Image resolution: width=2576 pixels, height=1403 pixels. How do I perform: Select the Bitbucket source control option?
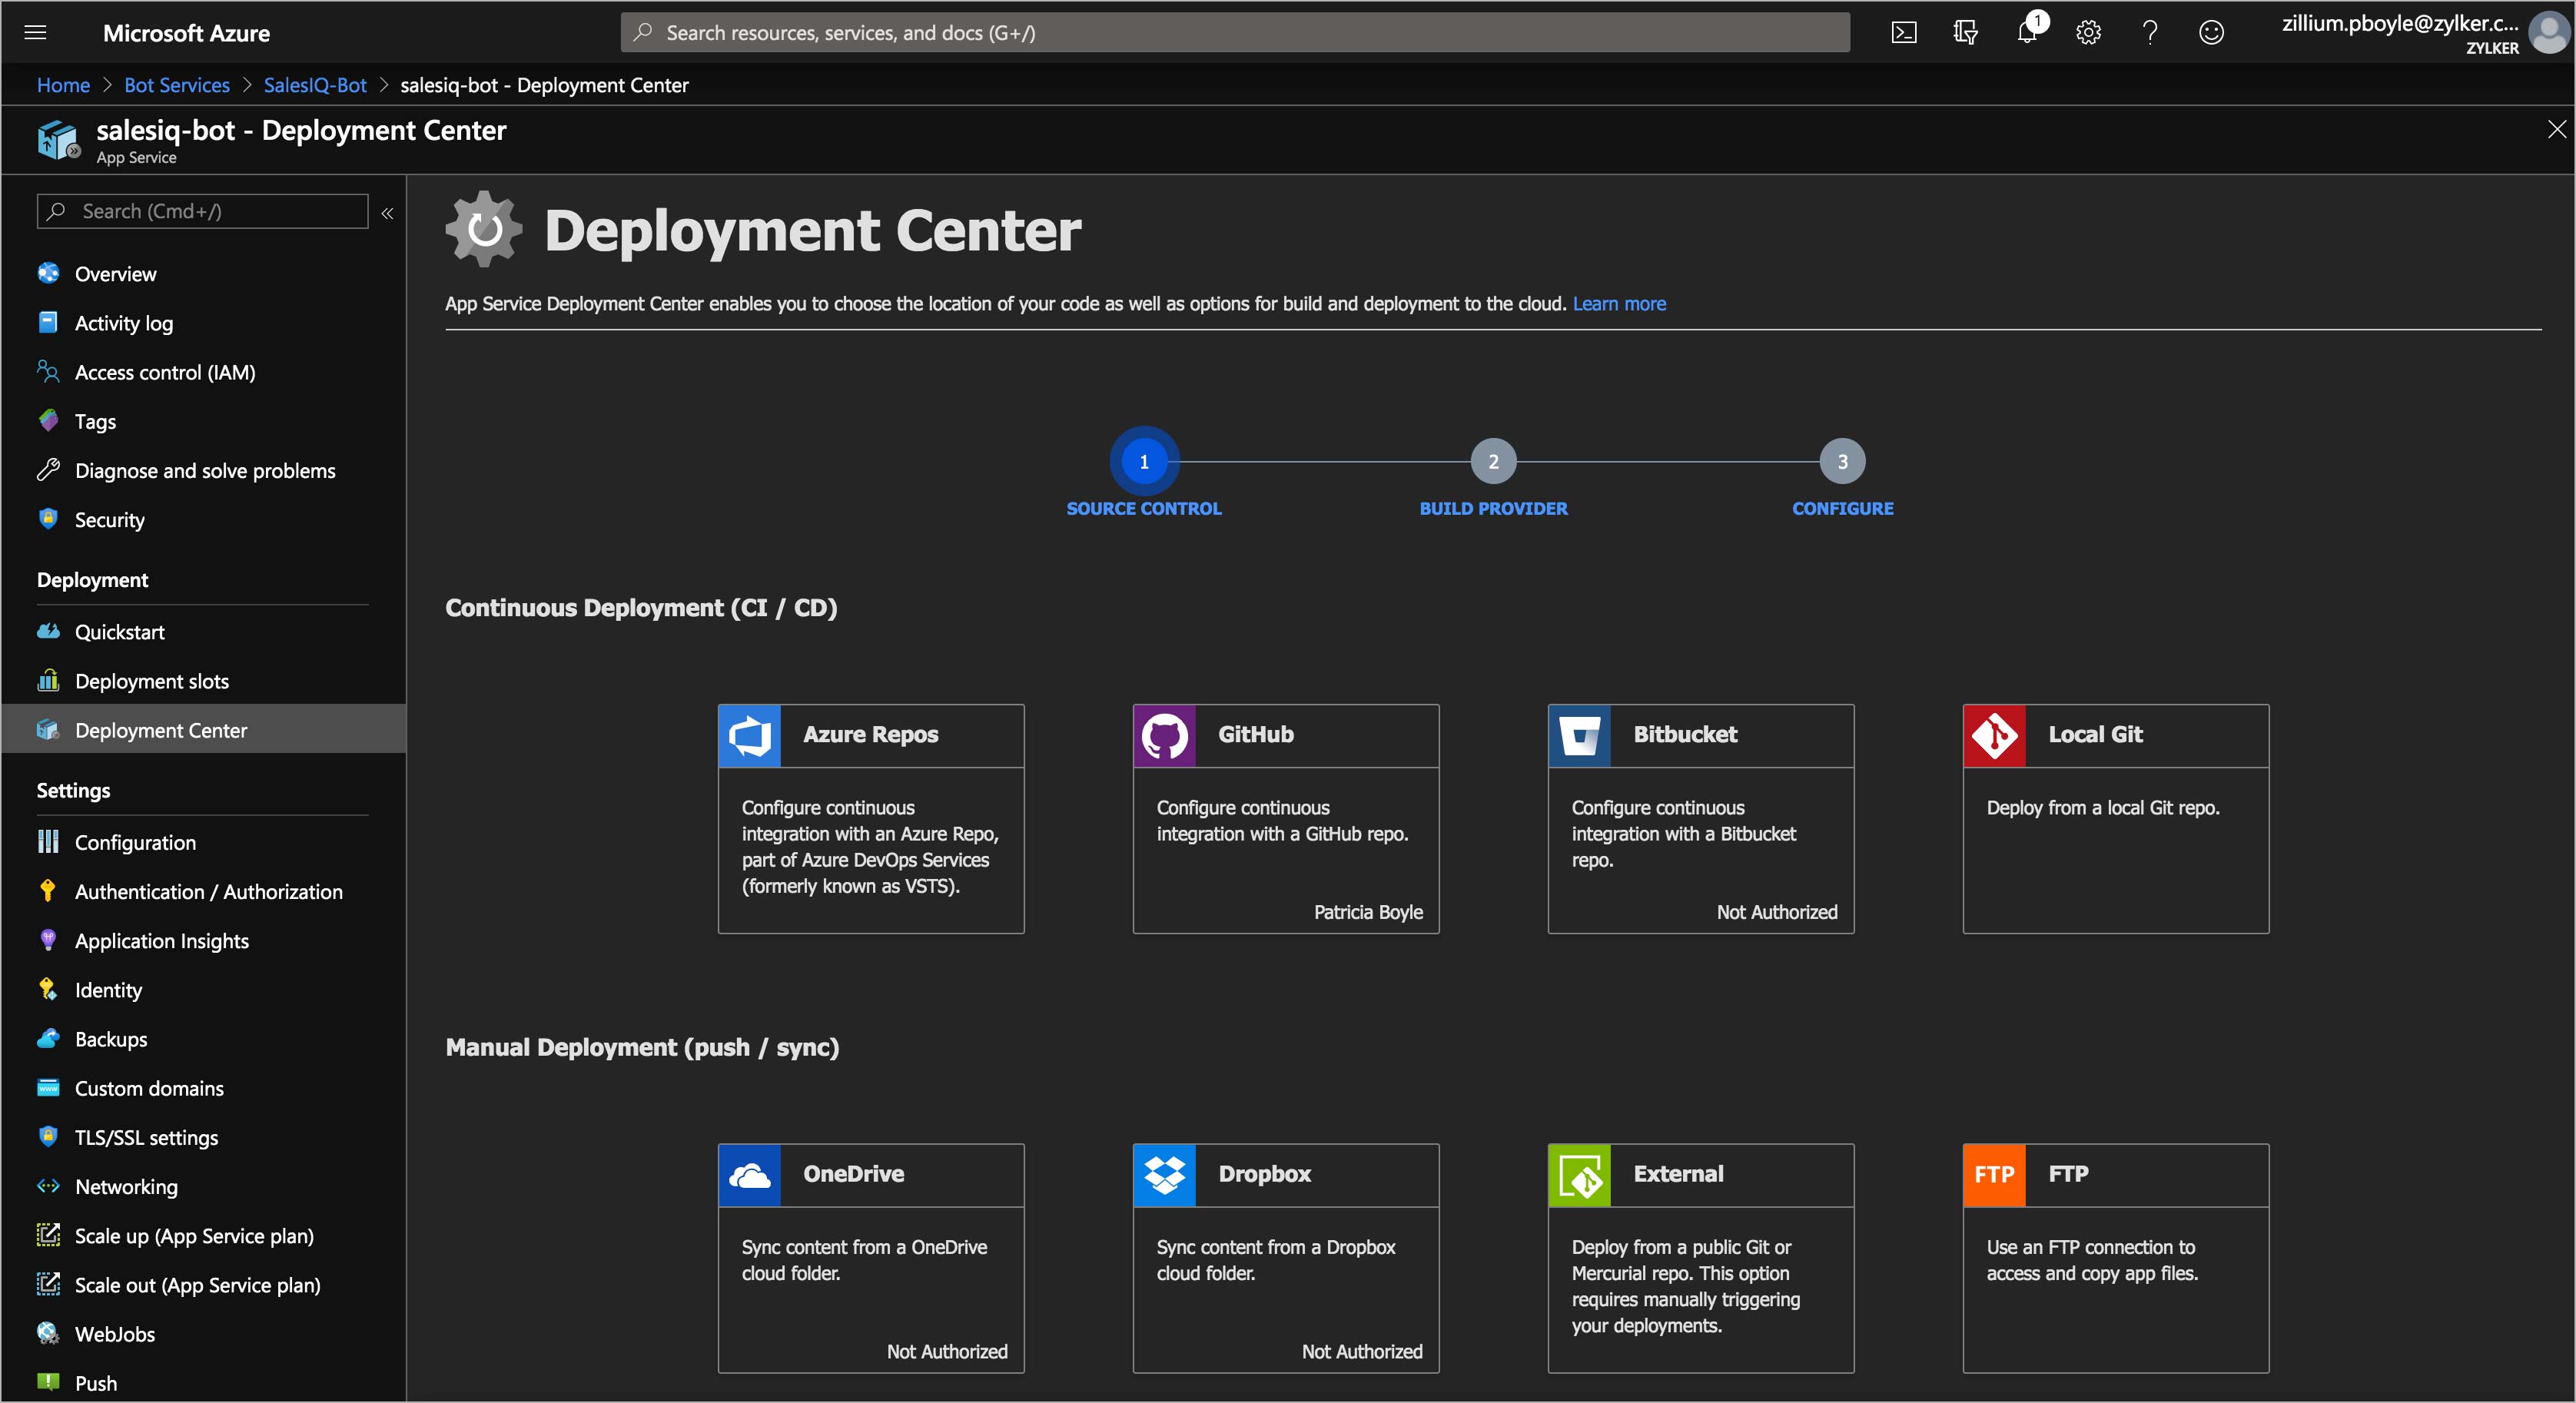pyautogui.click(x=1700, y=818)
